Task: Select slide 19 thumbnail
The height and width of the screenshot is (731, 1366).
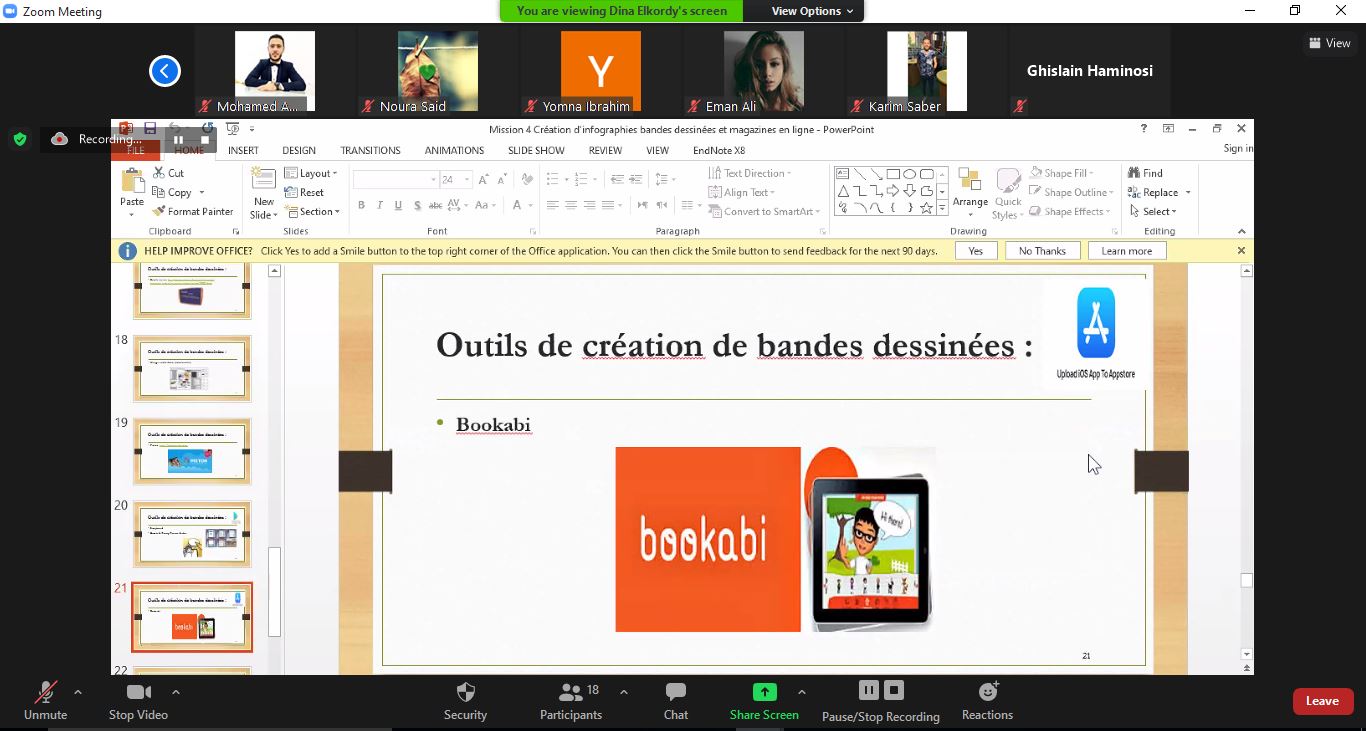Action: [192, 452]
